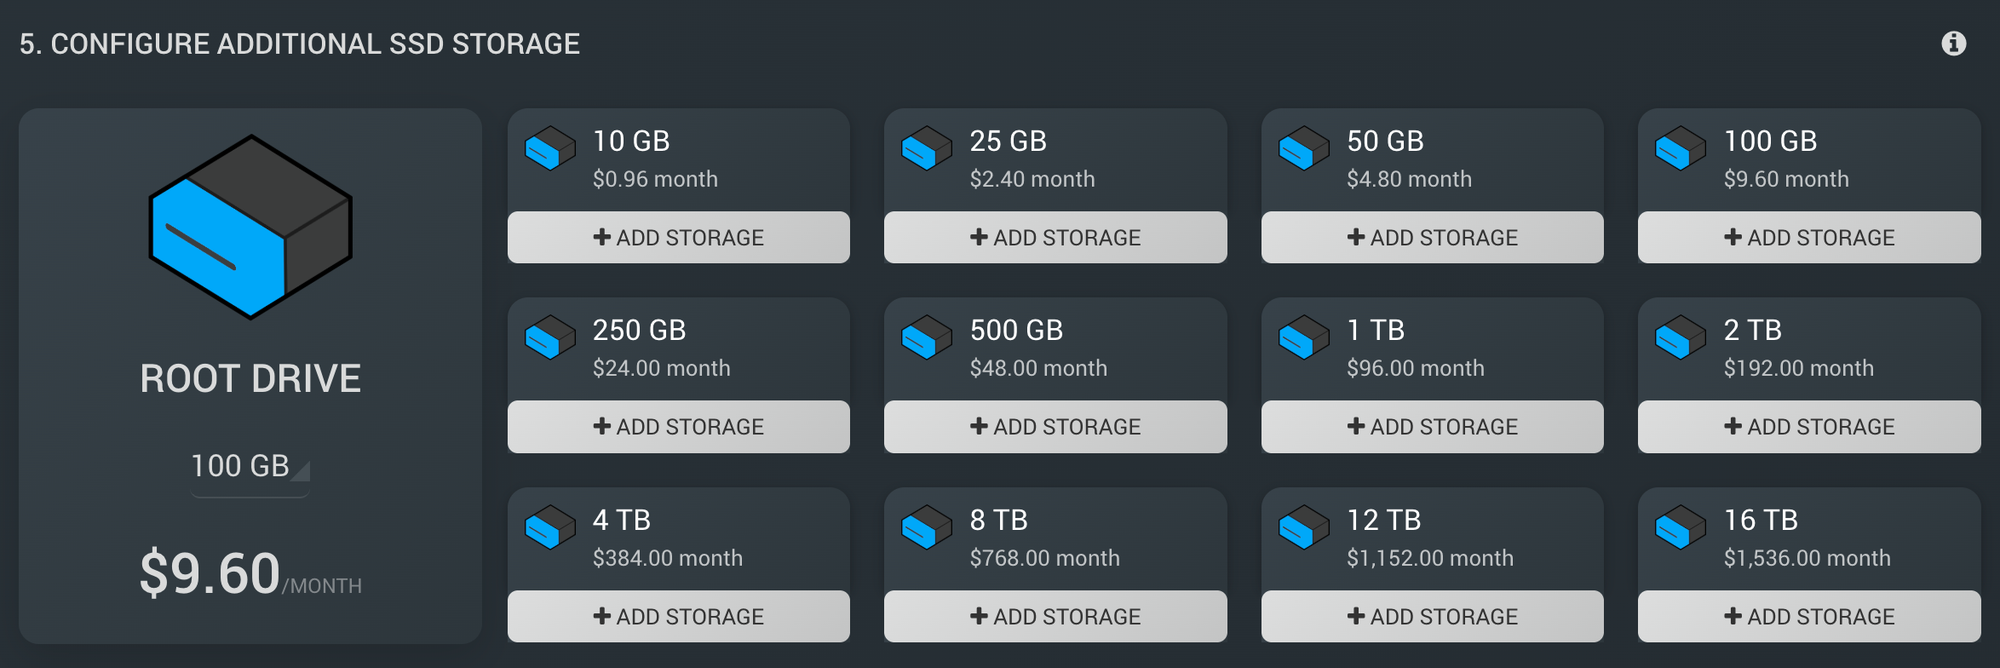Add the 1 TB storage option
Image resolution: width=2000 pixels, height=668 pixels.
(1432, 427)
